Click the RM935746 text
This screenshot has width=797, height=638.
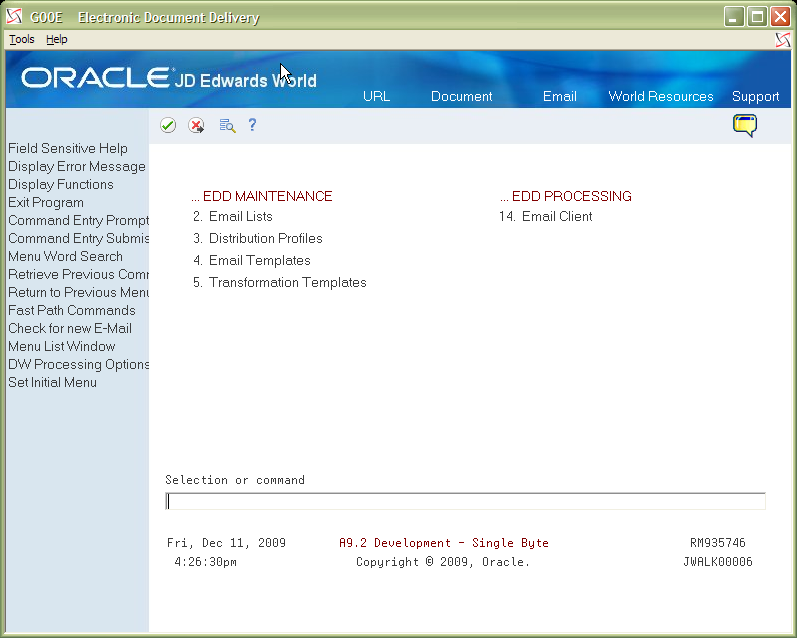[718, 543]
